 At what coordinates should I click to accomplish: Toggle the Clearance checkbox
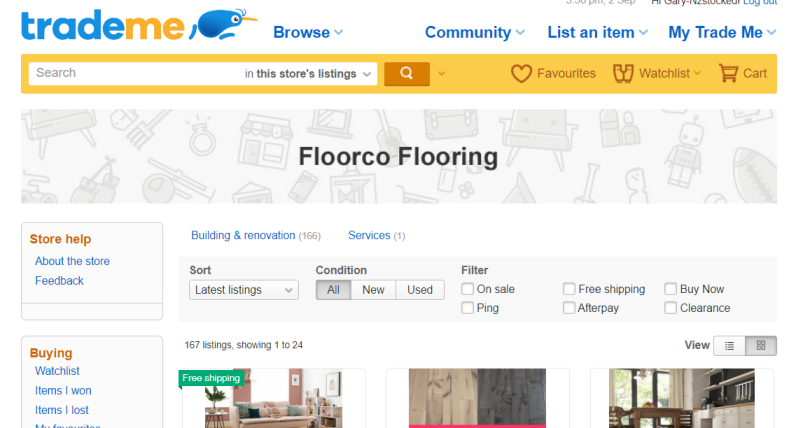tap(671, 308)
